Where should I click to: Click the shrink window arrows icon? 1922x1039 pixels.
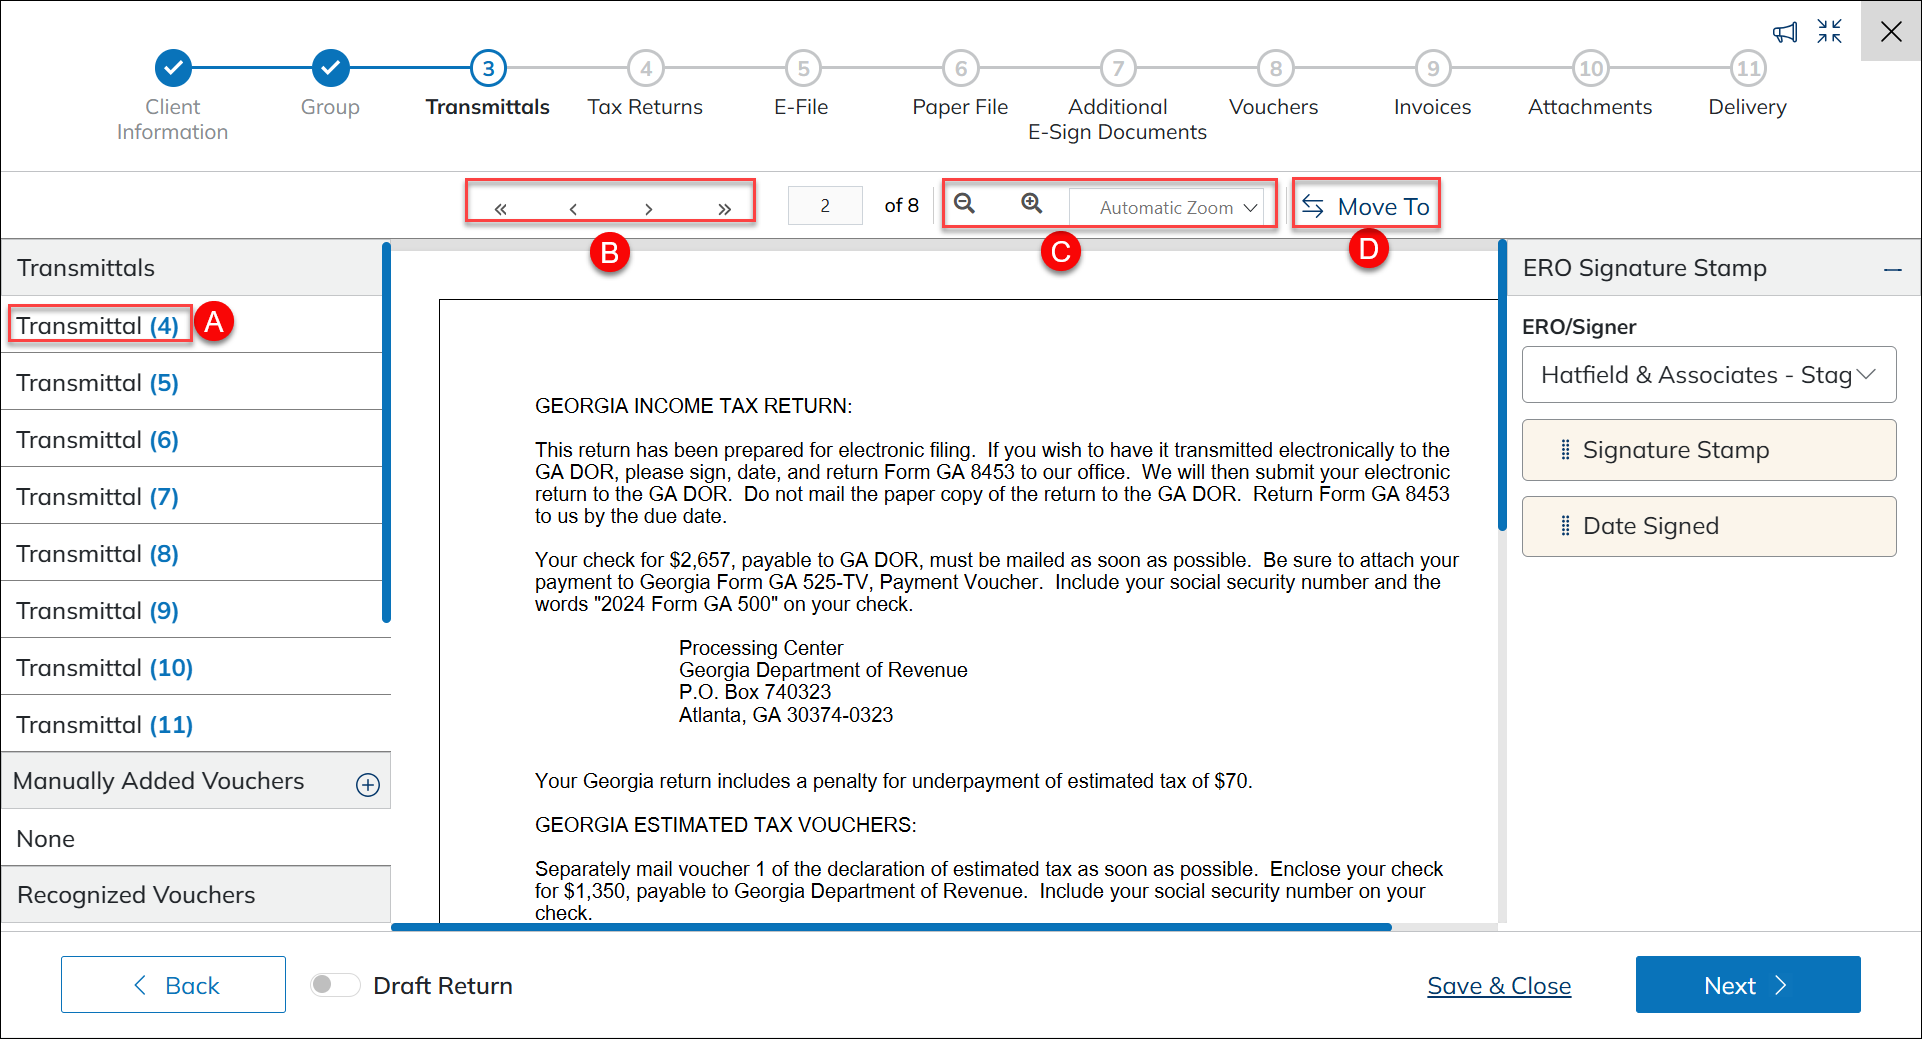coord(1829,32)
